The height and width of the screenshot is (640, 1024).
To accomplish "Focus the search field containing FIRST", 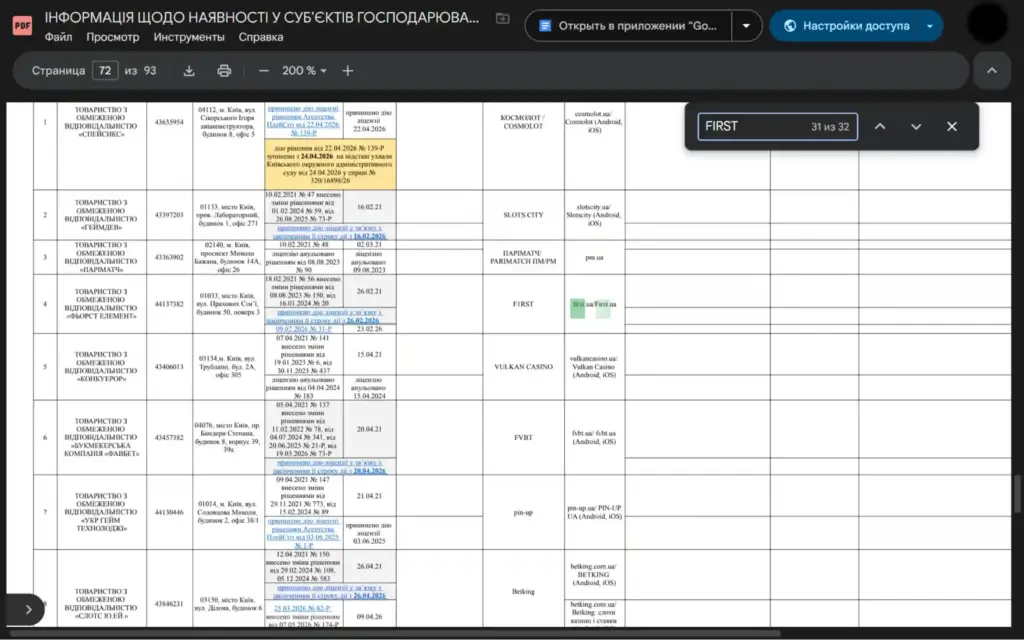I will [x=777, y=127].
